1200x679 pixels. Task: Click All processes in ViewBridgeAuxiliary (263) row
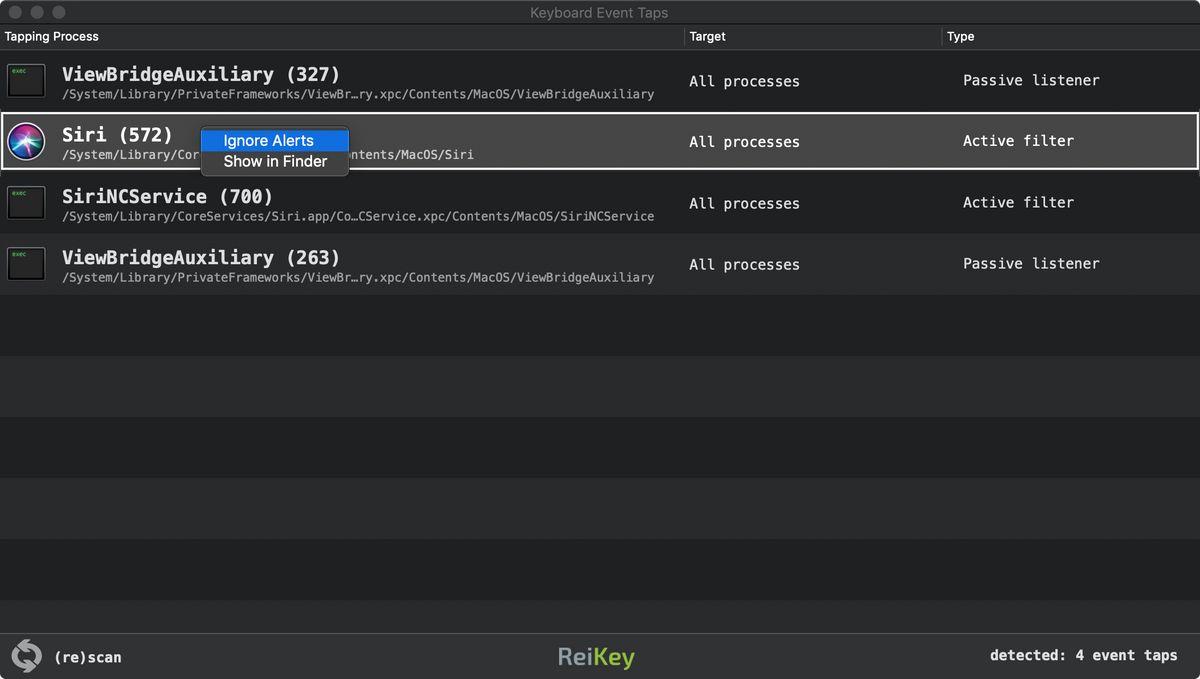coord(744,264)
